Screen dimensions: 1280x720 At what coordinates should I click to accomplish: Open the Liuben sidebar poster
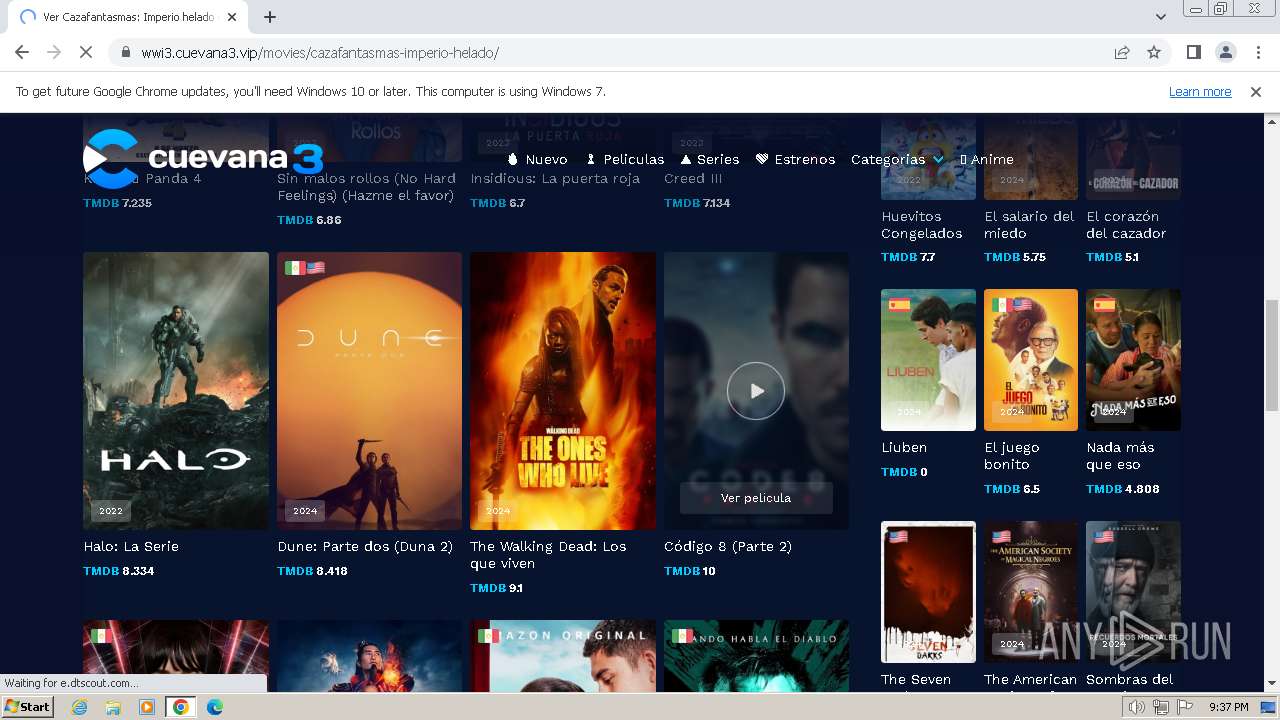pyautogui.click(x=928, y=360)
